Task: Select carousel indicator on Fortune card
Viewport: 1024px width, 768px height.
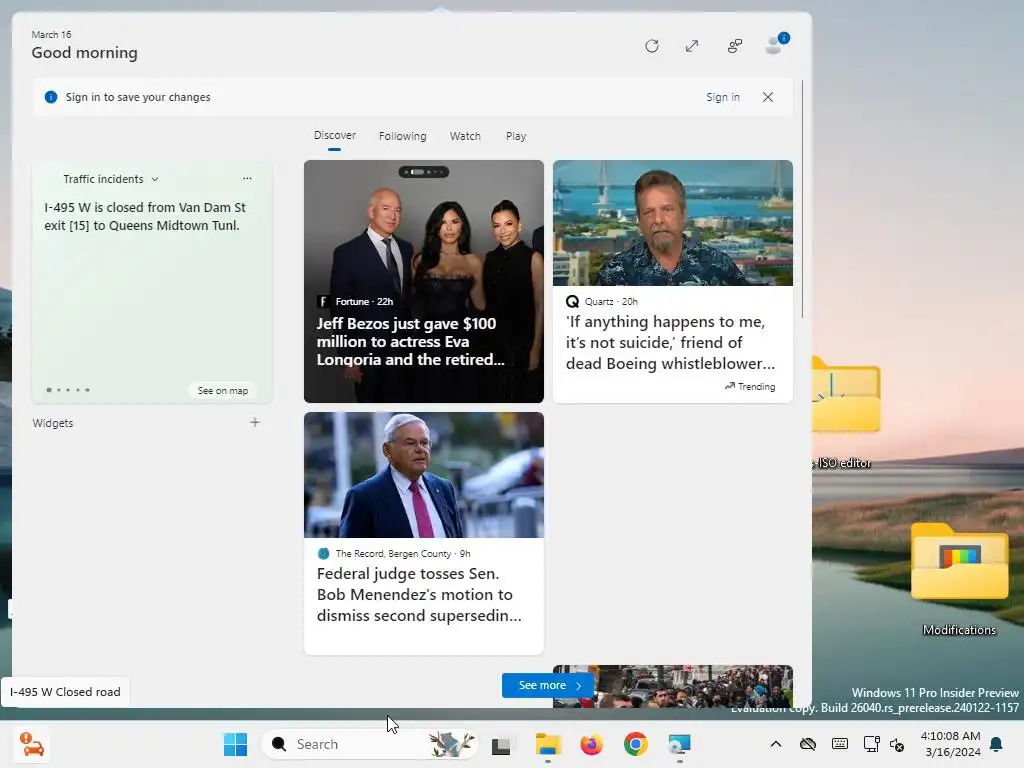Action: coord(424,172)
